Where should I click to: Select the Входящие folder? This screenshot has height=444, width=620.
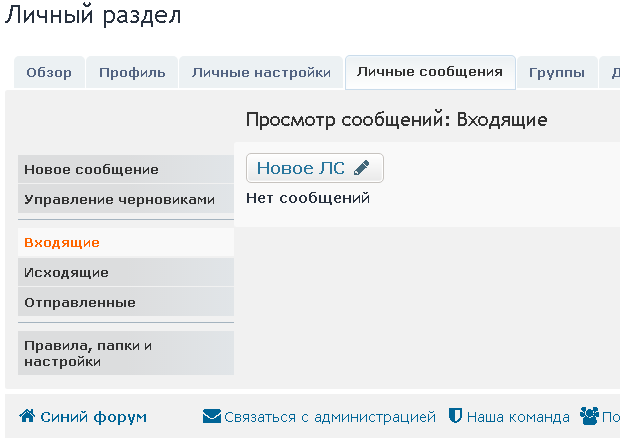[x=62, y=242]
